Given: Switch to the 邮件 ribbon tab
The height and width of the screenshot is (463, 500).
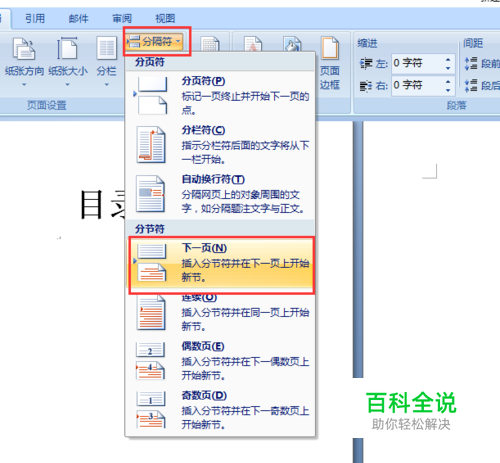Looking at the screenshot, I should tap(78, 18).
